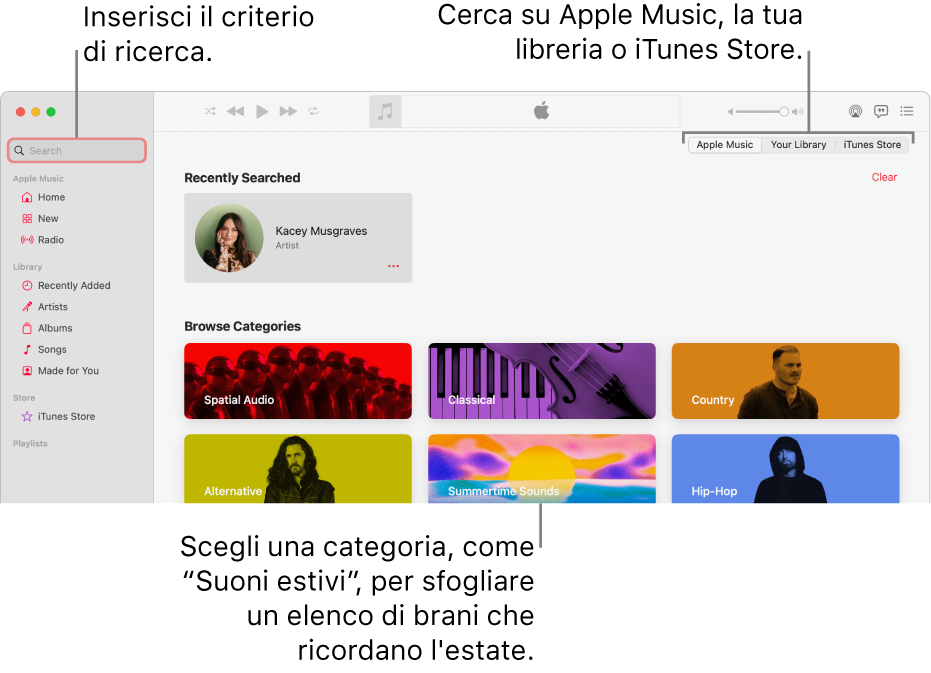The width and height of the screenshot is (931, 673).
Task: Click the Albums icon
Action: coord(27,328)
